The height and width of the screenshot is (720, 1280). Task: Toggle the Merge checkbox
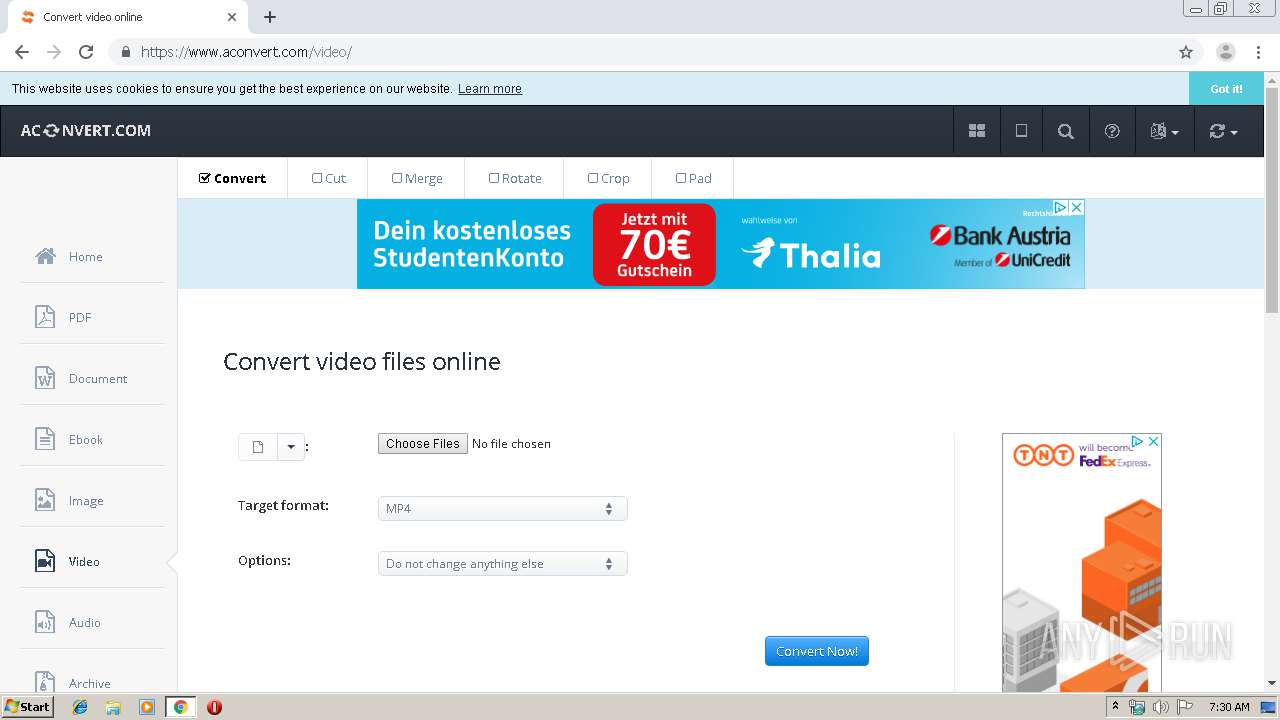(x=397, y=178)
